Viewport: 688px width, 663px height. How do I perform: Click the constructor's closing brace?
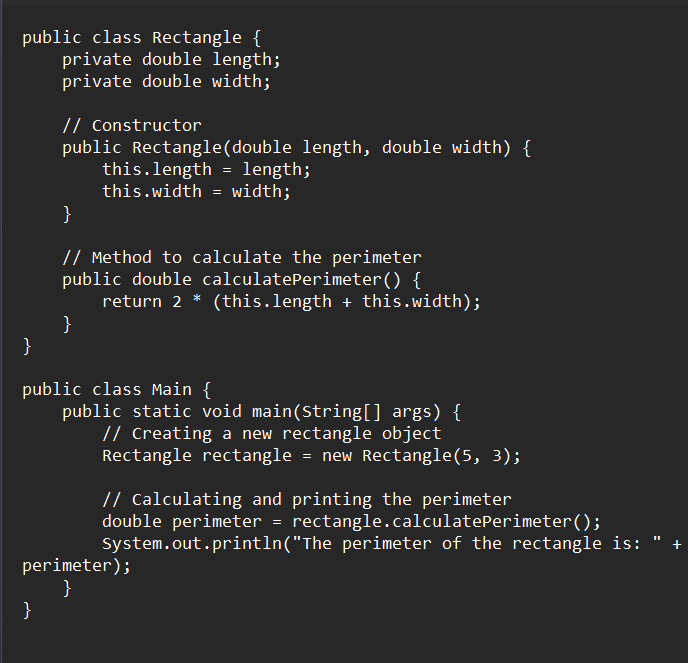click(x=67, y=214)
